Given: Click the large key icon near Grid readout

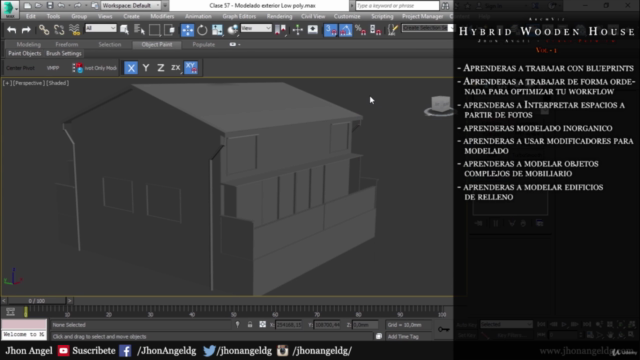Looking at the screenshot, I should tap(444, 329).
